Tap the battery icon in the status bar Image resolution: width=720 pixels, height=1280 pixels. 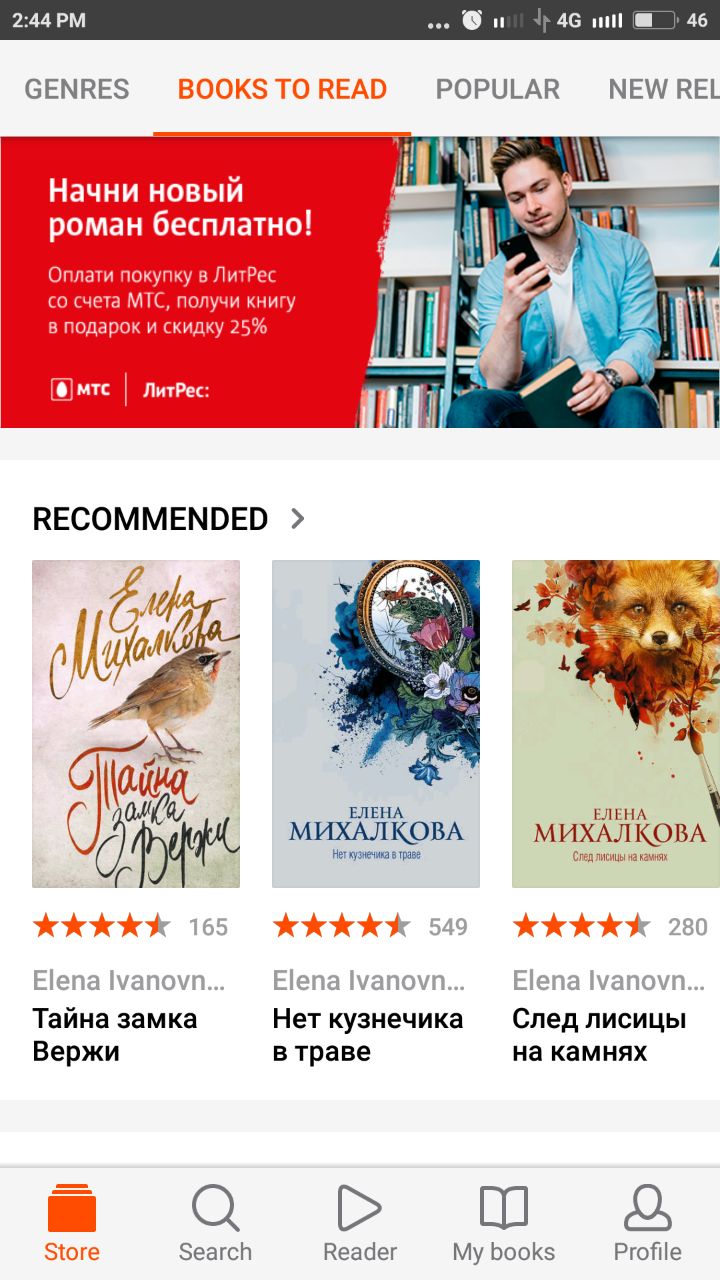(656, 20)
